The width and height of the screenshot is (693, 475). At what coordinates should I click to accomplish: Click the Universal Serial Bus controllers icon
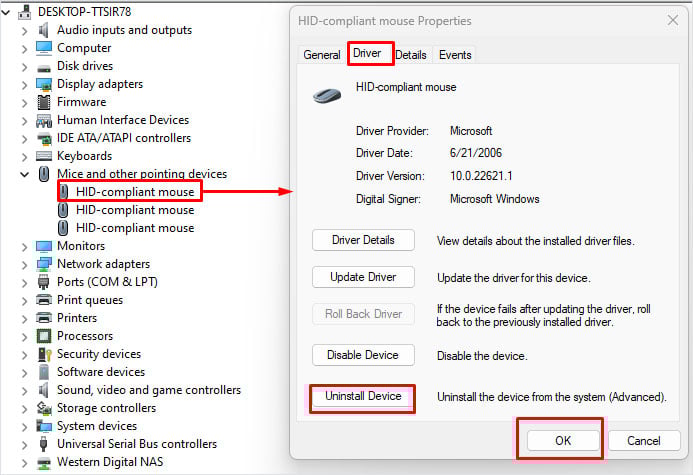click(43, 444)
